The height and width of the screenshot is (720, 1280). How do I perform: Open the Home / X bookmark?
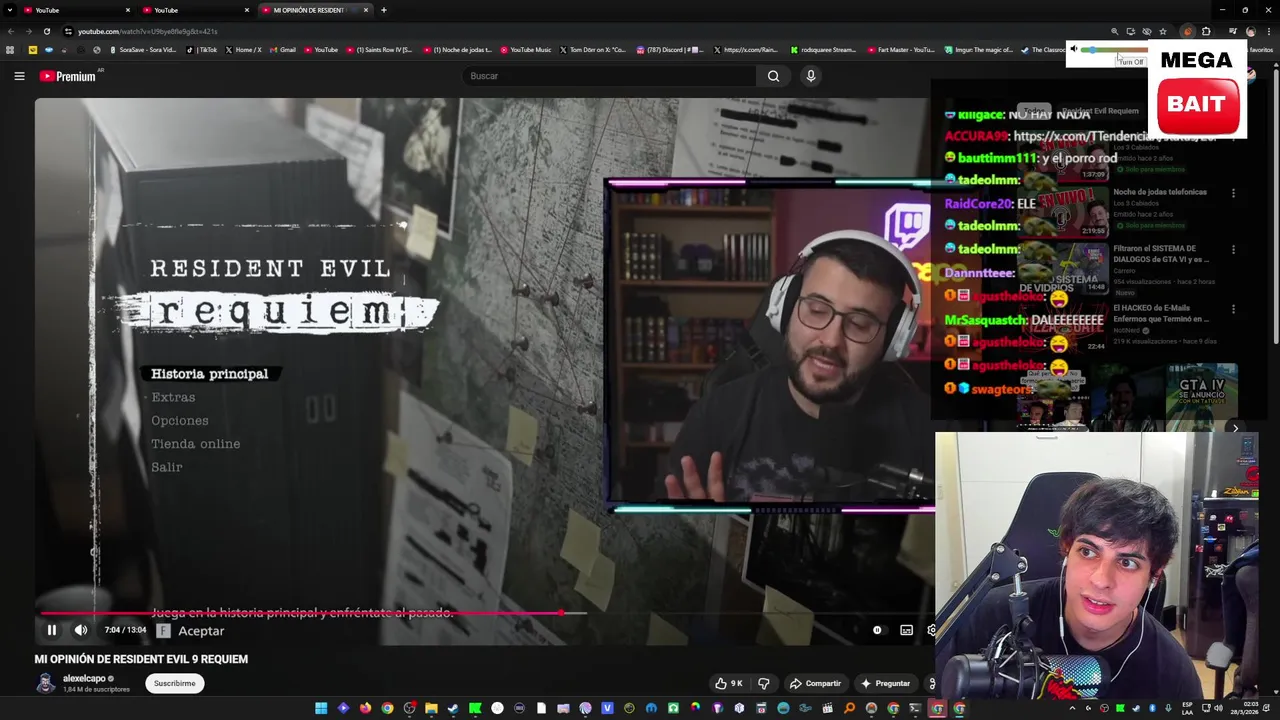243,49
